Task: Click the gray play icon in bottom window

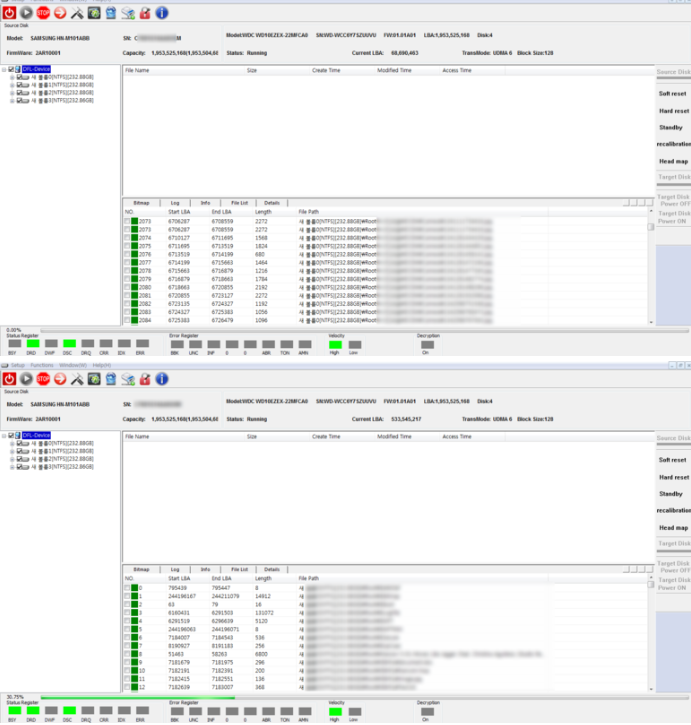Action: tap(26, 379)
